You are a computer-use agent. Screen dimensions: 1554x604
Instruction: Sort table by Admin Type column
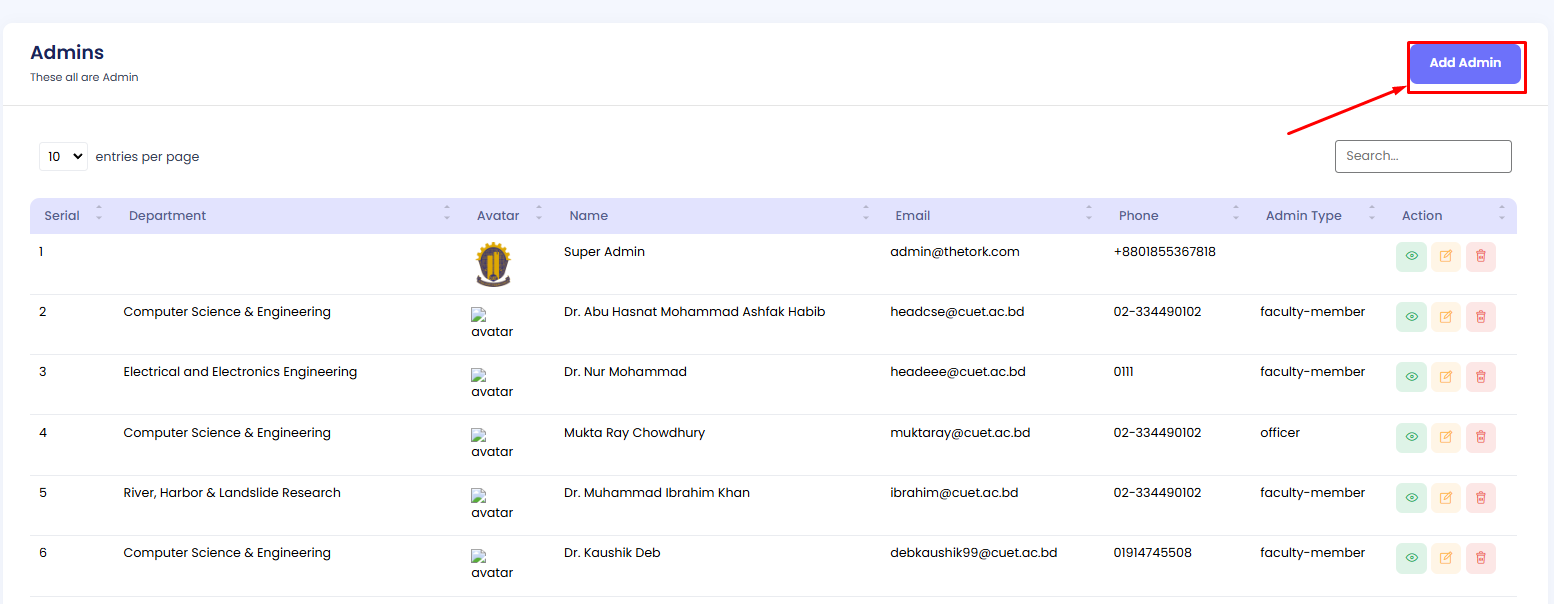(1303, 216)
